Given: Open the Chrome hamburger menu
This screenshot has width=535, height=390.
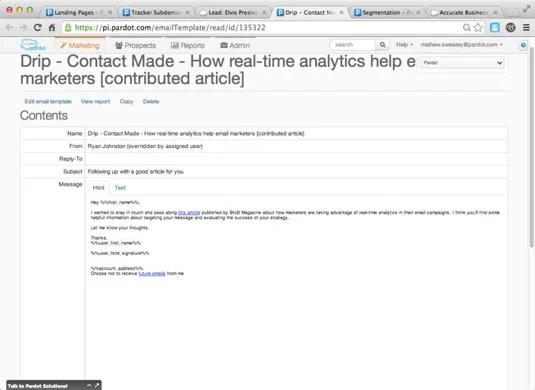Looking at the screenshot, I should (526, 28).
